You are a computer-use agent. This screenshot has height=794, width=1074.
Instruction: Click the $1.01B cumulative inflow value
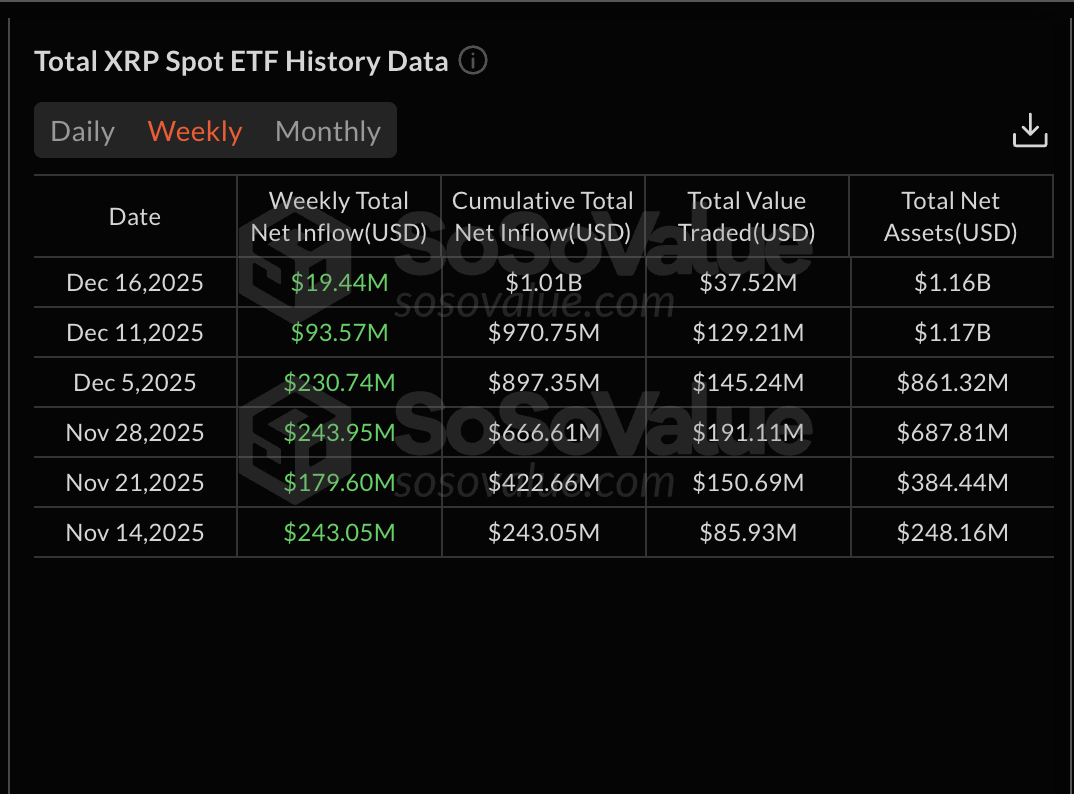click(x=543, y=282)
